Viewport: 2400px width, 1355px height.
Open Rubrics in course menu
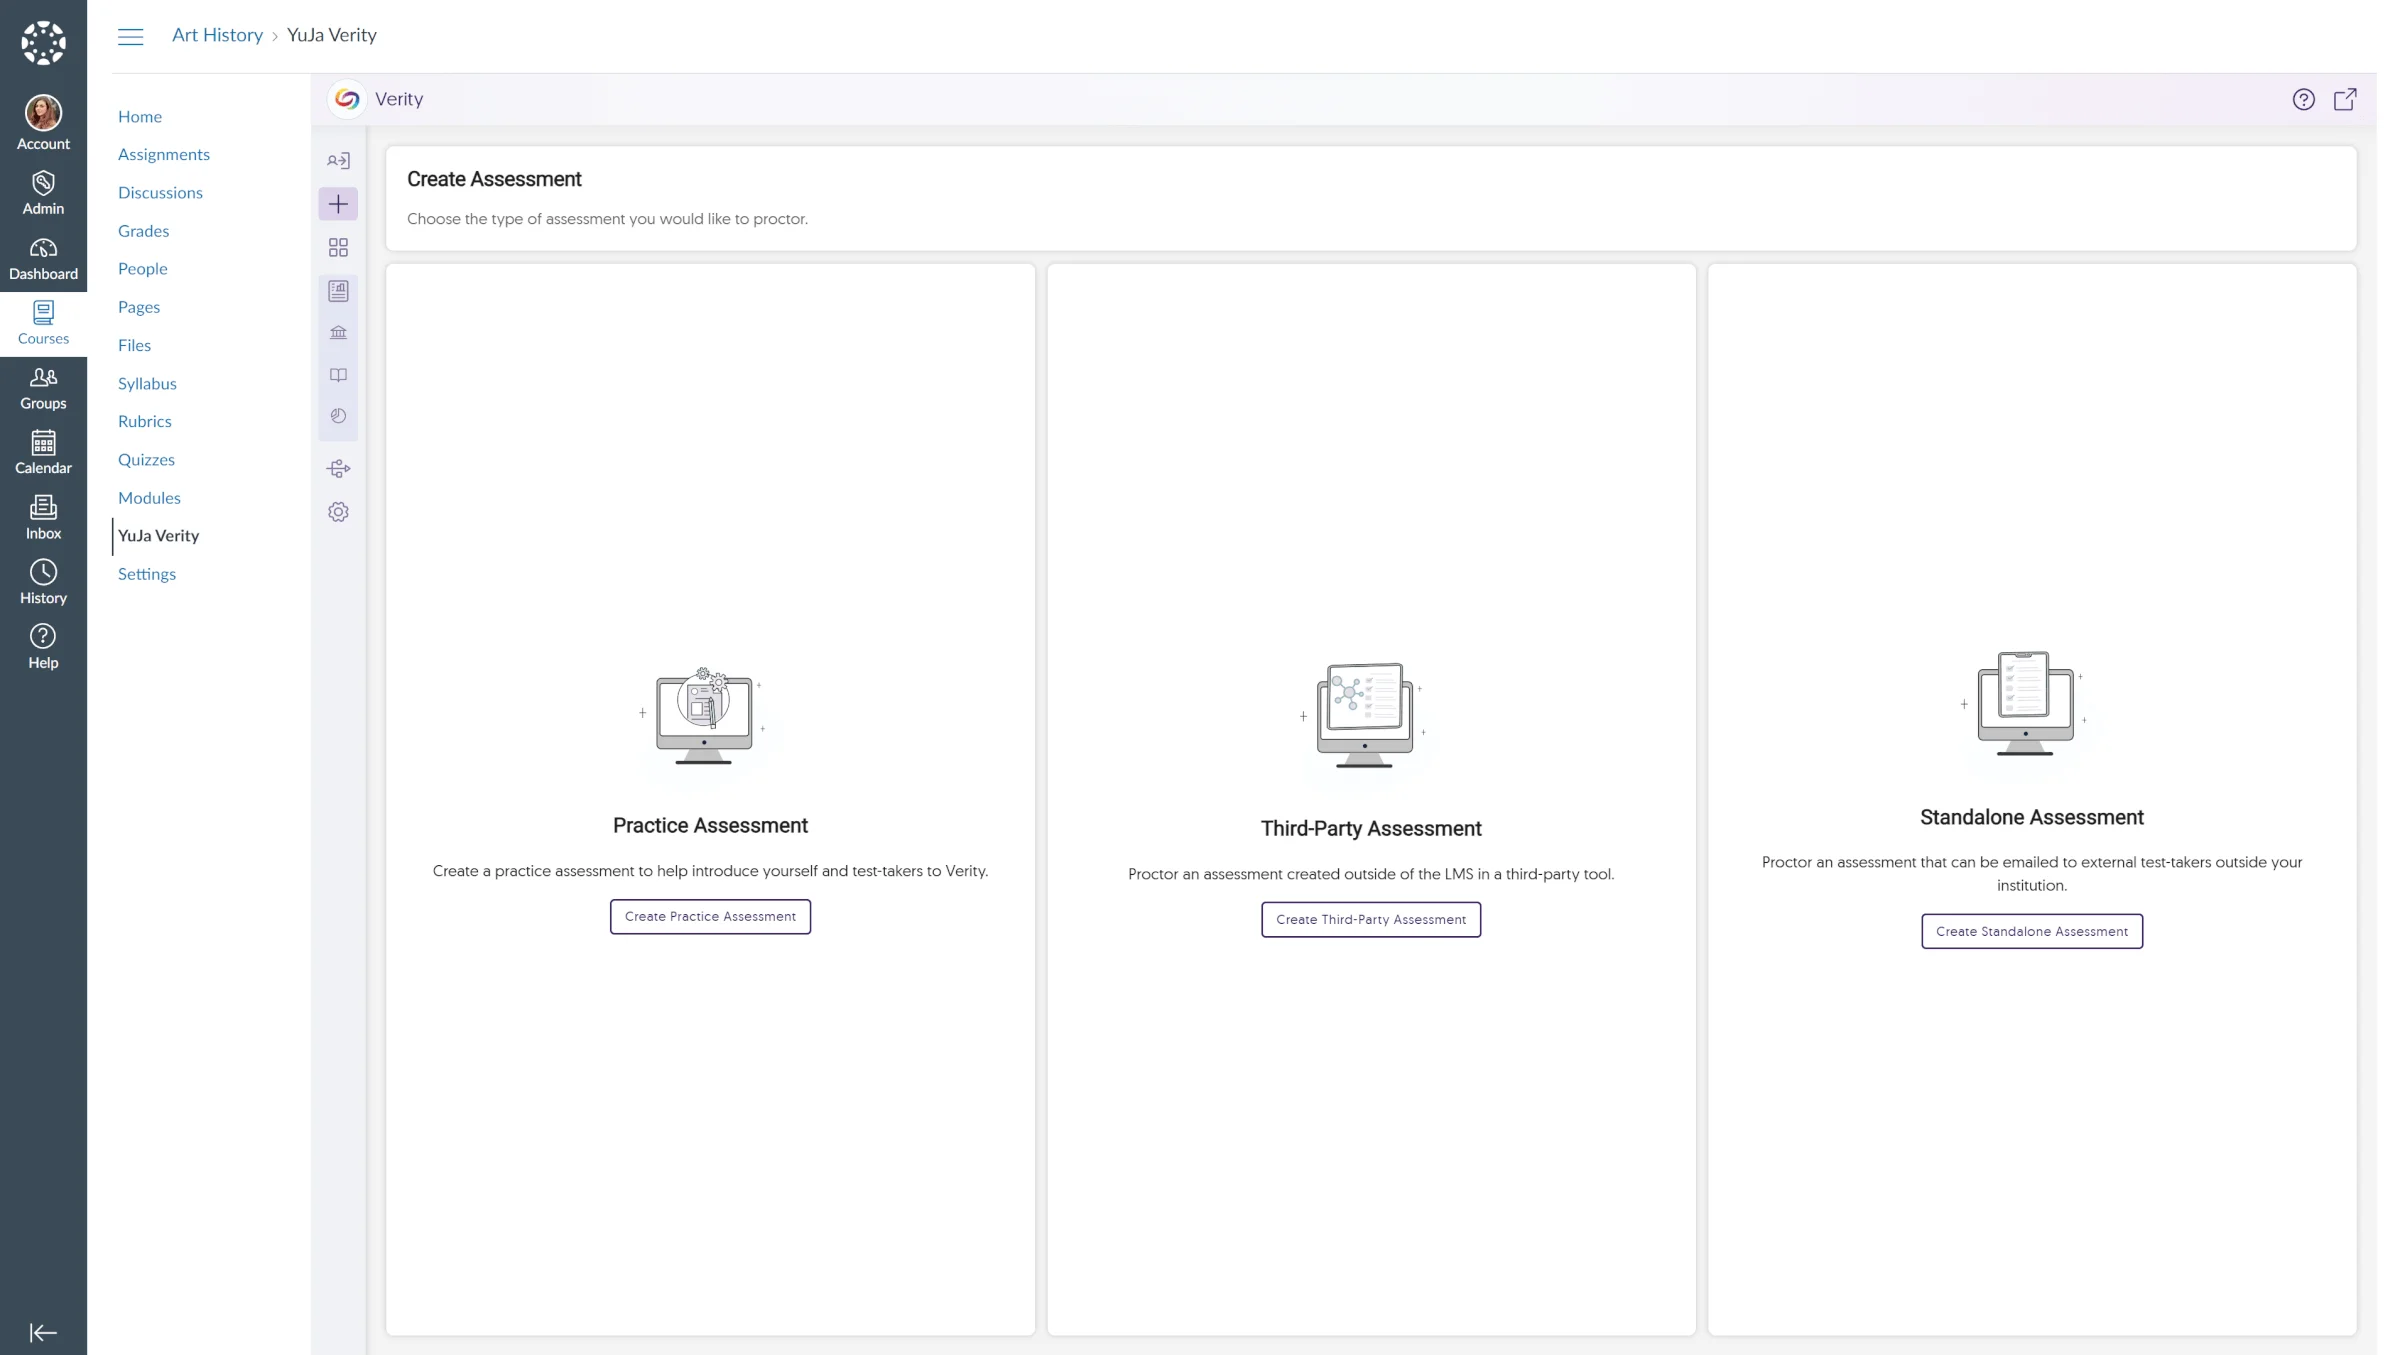(145, 421)
